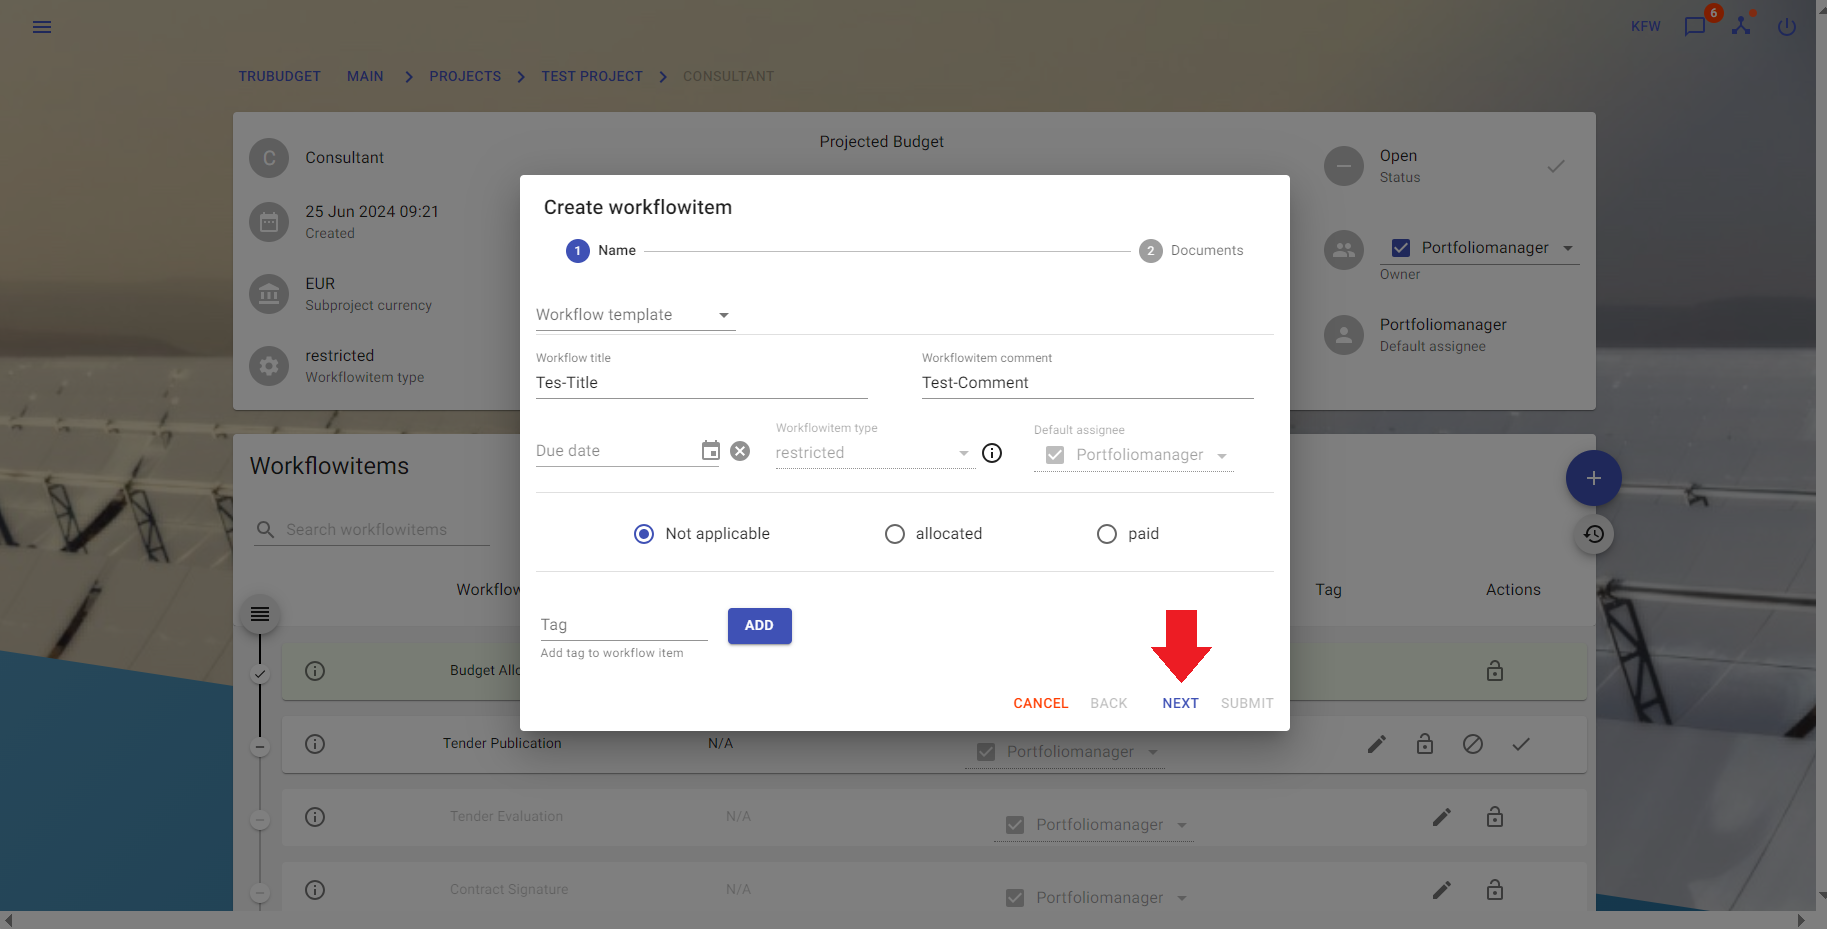This screenshot has height=929, width=1827.
Task: Open permissions lock for Tender Publication
Action: [1425, 744]
